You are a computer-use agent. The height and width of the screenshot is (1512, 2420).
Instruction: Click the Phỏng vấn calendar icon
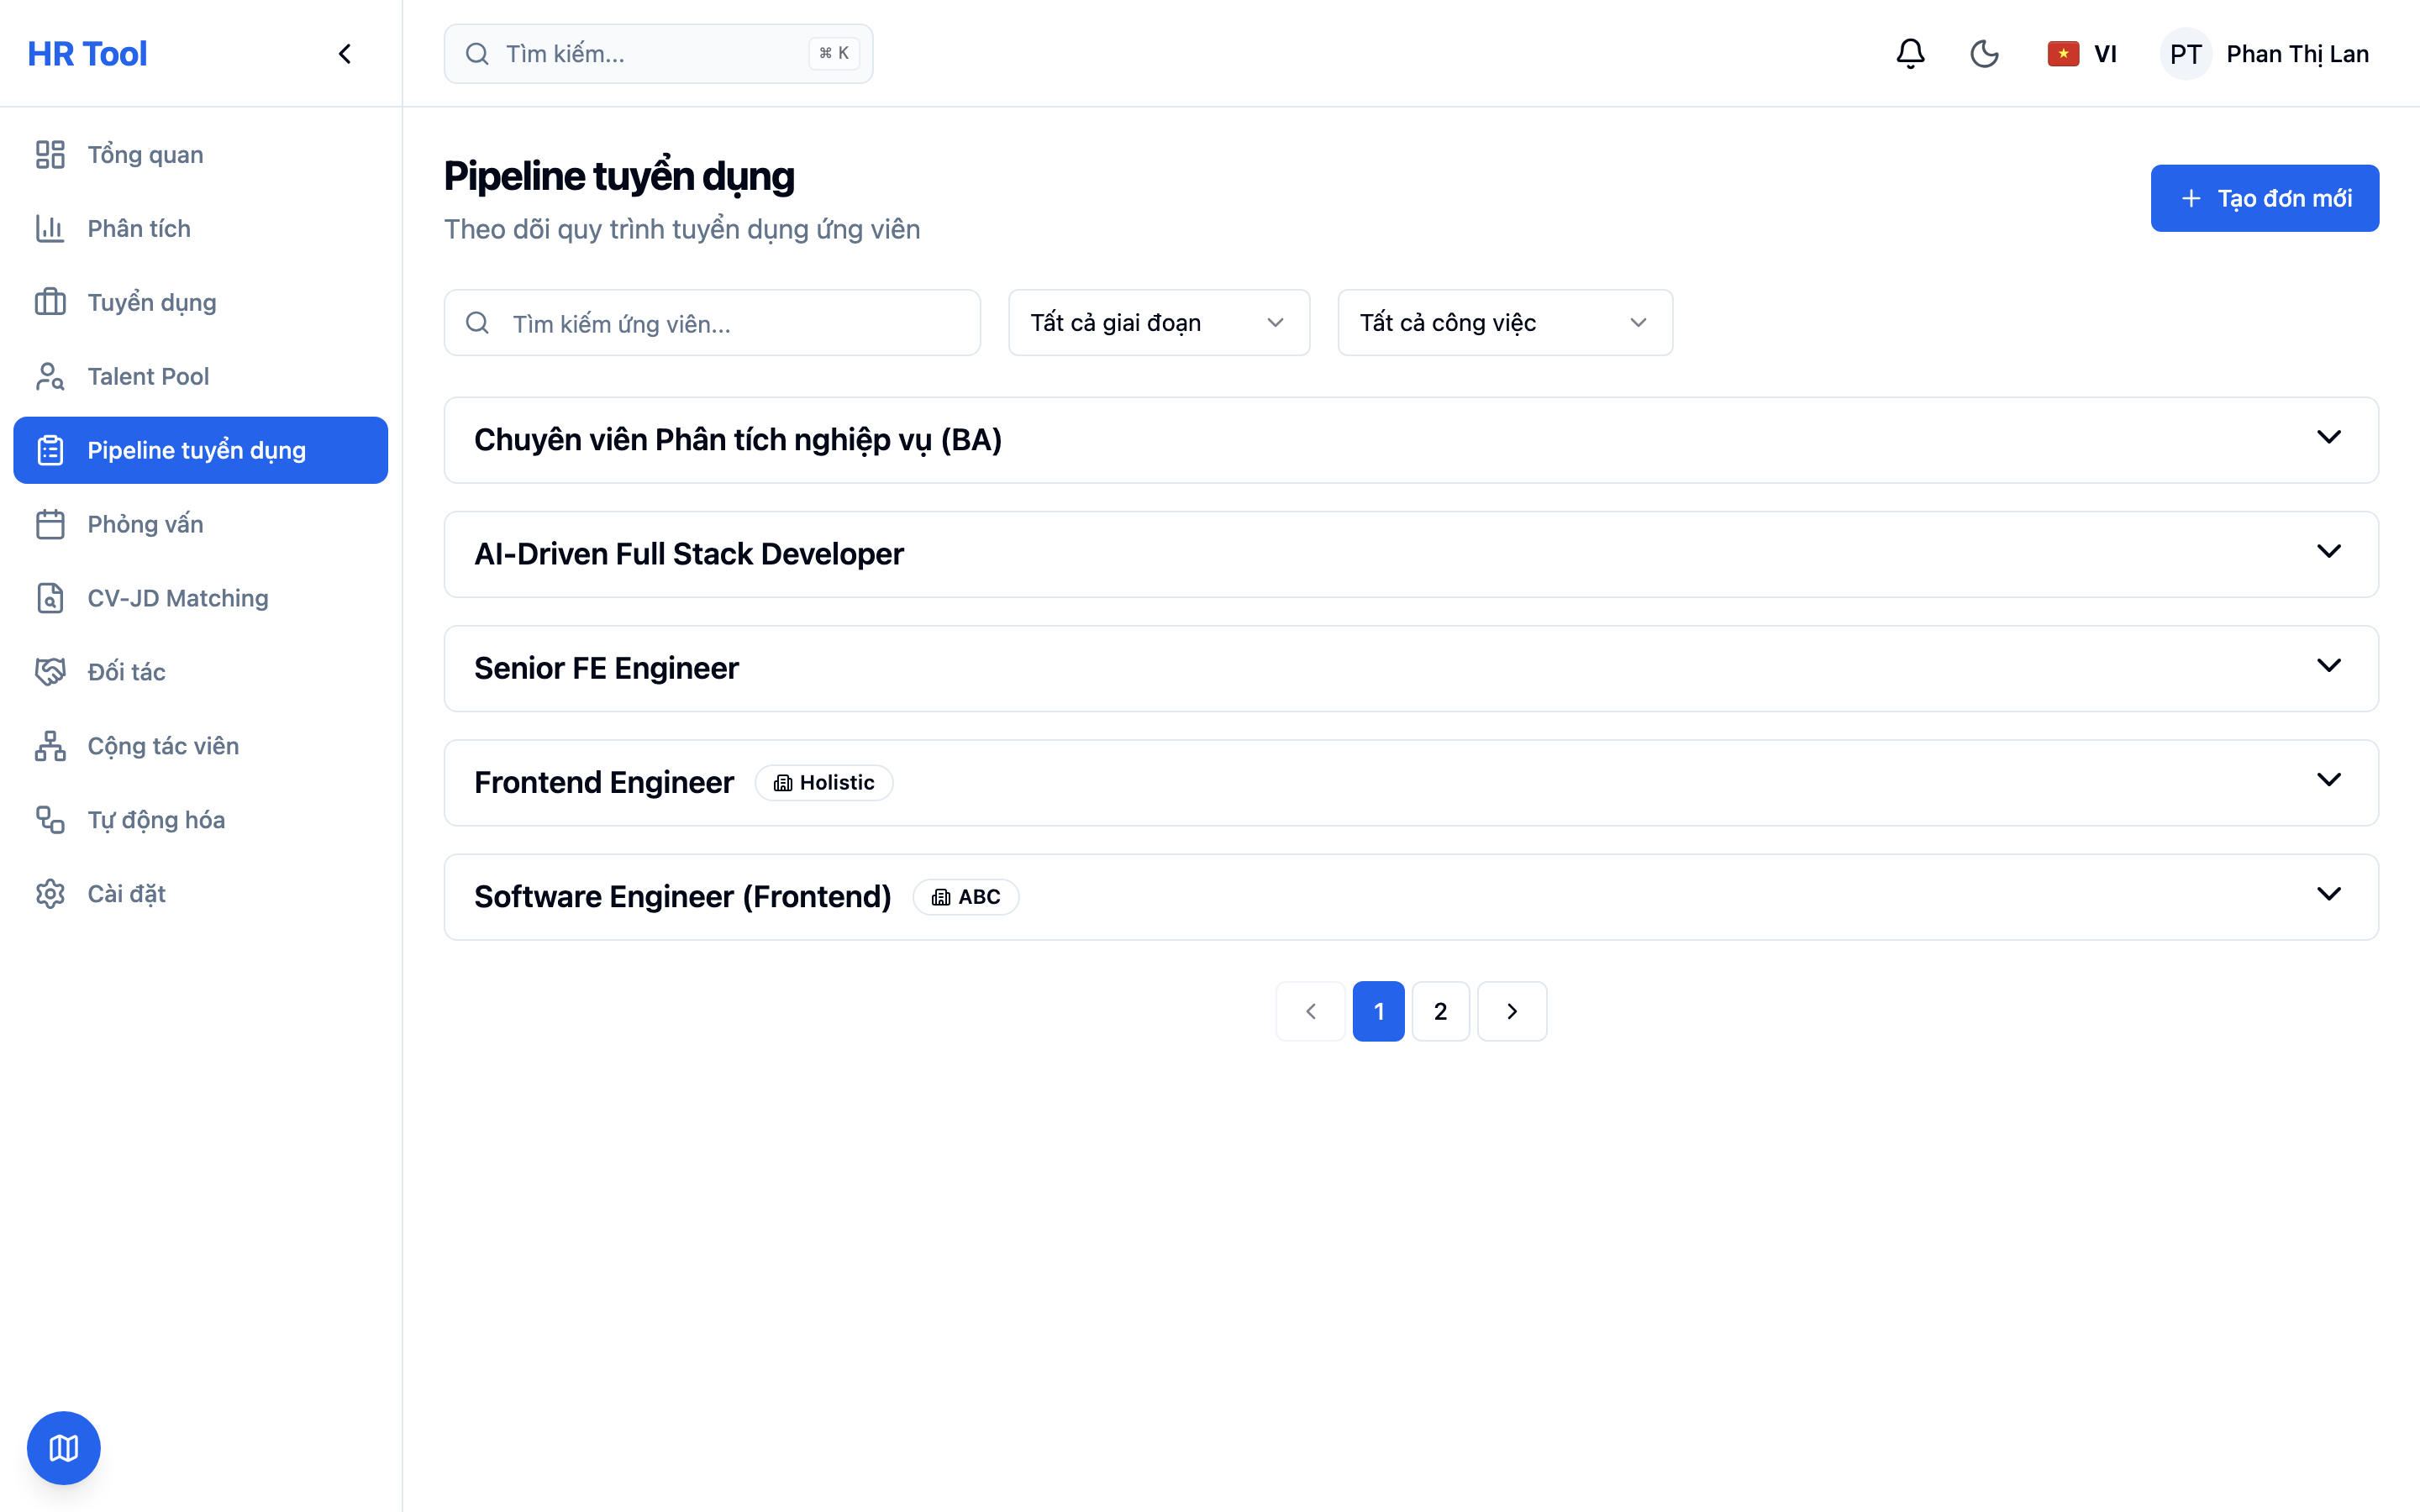50,525
